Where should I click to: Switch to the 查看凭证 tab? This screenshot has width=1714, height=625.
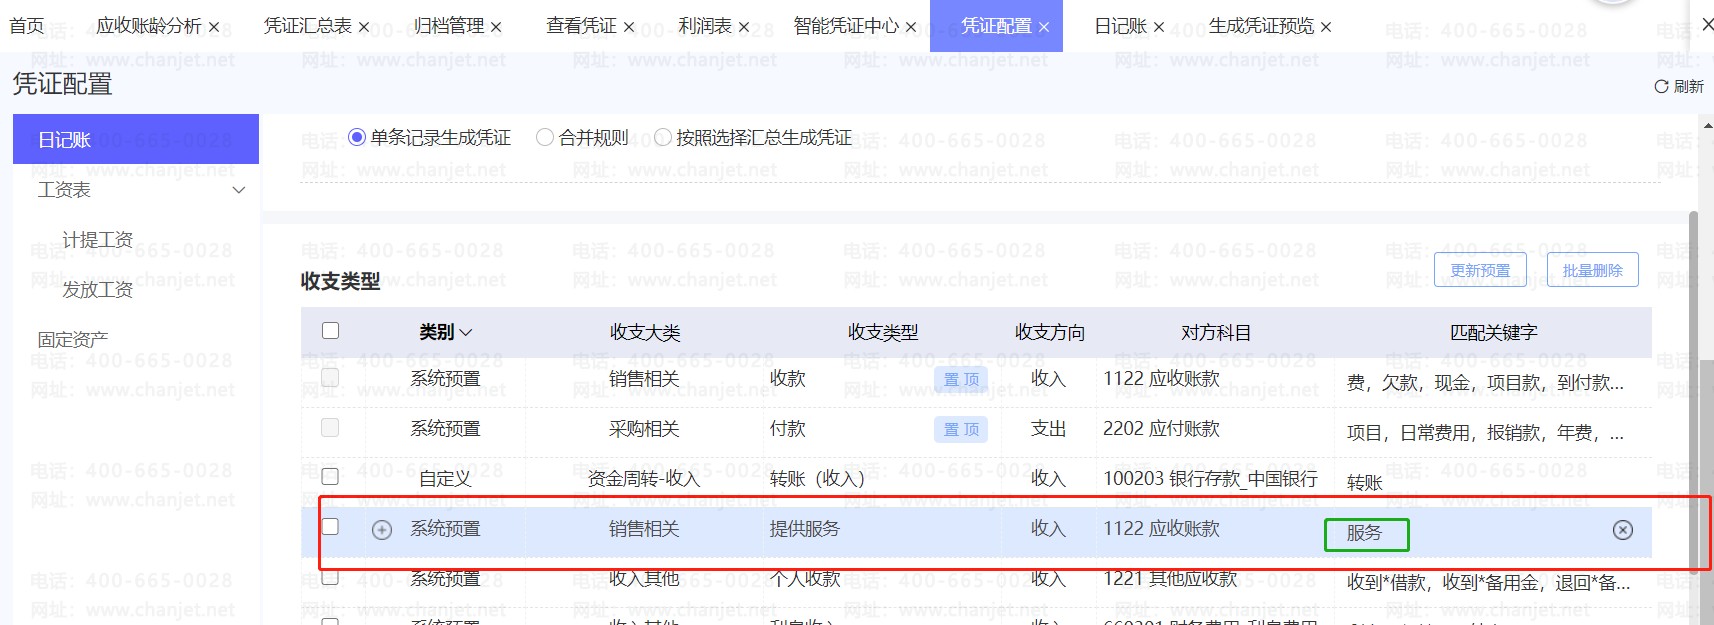click(x=581, y=26)
